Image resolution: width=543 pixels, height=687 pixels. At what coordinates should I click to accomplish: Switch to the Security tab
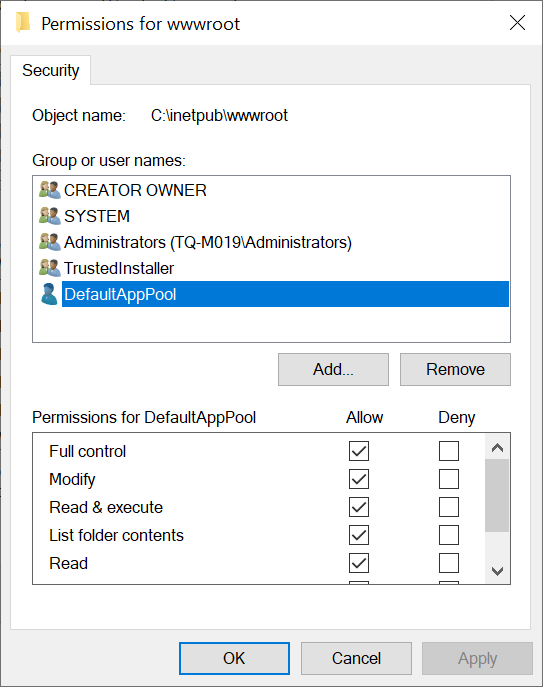(51, 70)
